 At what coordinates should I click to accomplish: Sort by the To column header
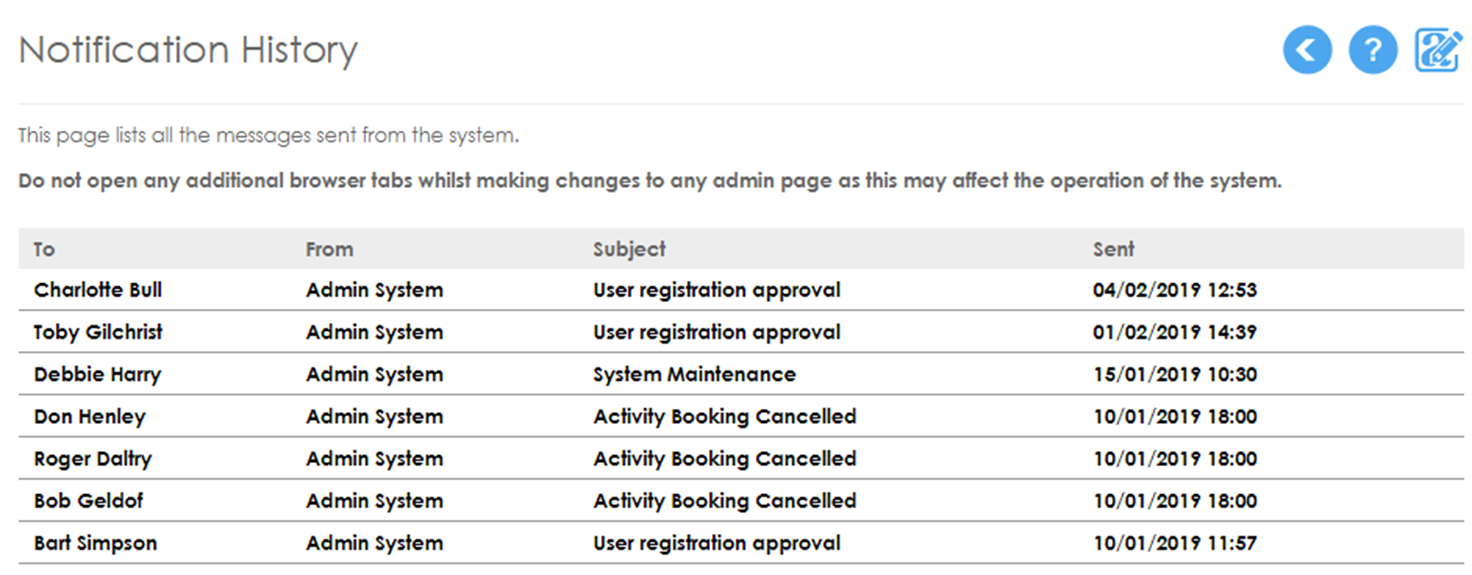click(44, 249)
